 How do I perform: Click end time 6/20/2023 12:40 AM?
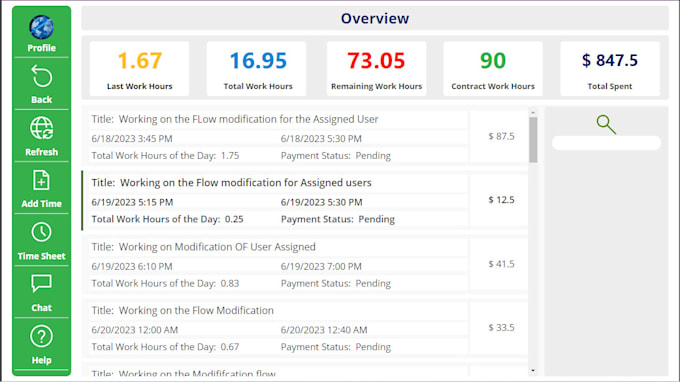click(324, 330)
